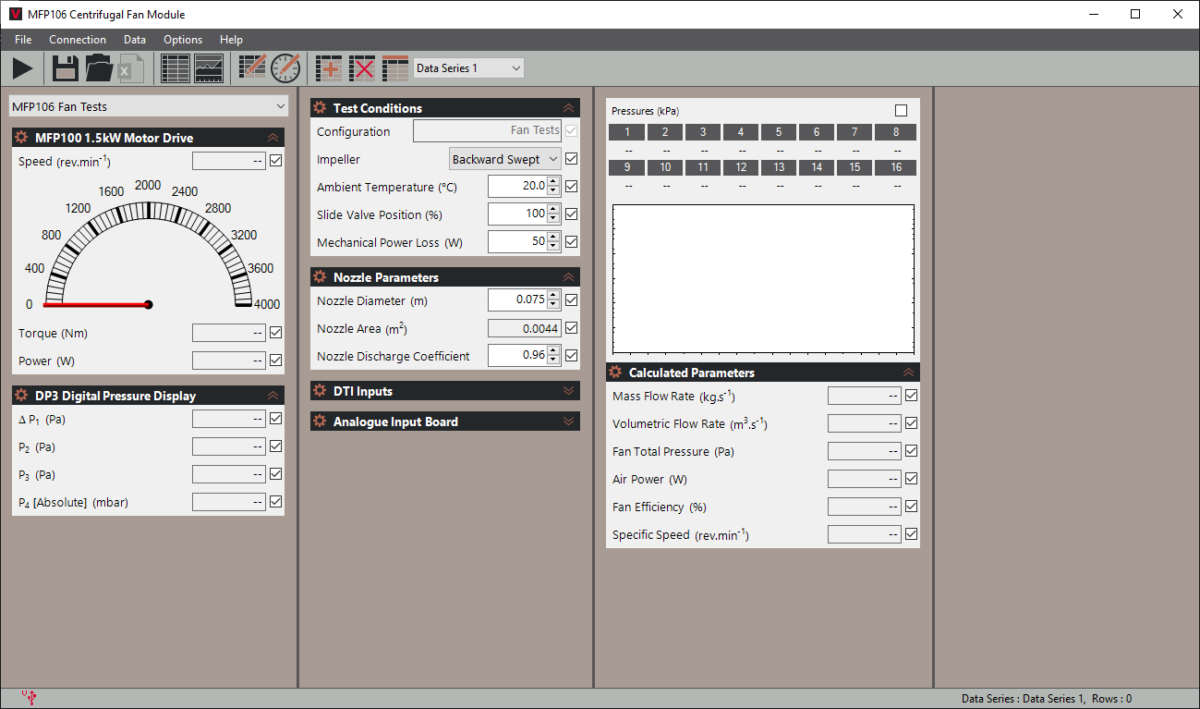The height and width of the screenshot is (709, 1200).
Task: Open the MFP100 Motor Drive gear settings
Action: tap(21, 138)
